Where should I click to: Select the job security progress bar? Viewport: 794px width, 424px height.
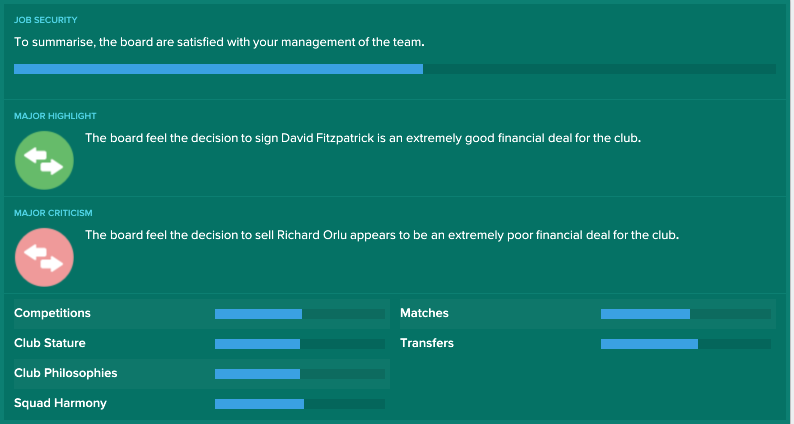pos(394,69)
